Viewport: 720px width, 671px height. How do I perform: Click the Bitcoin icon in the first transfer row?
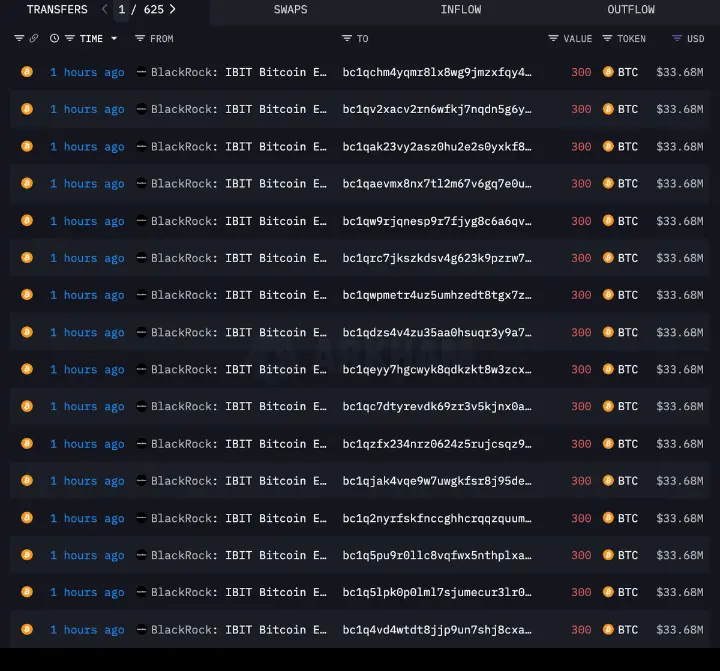tap(27, 72)
